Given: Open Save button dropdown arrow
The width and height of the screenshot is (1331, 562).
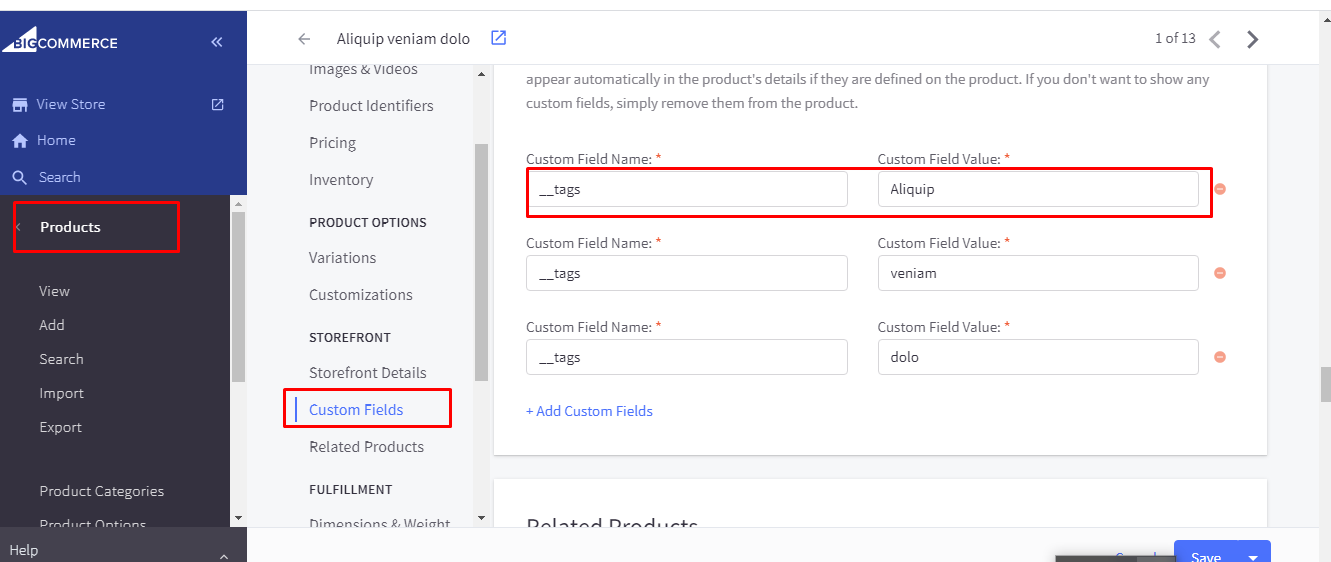Looking at the screenshot, I should coord(1253,556).
